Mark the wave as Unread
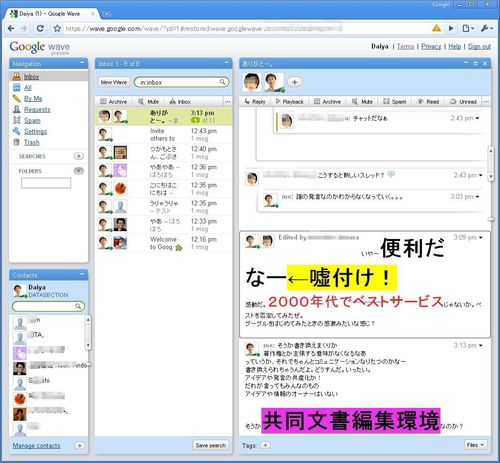 463,101
